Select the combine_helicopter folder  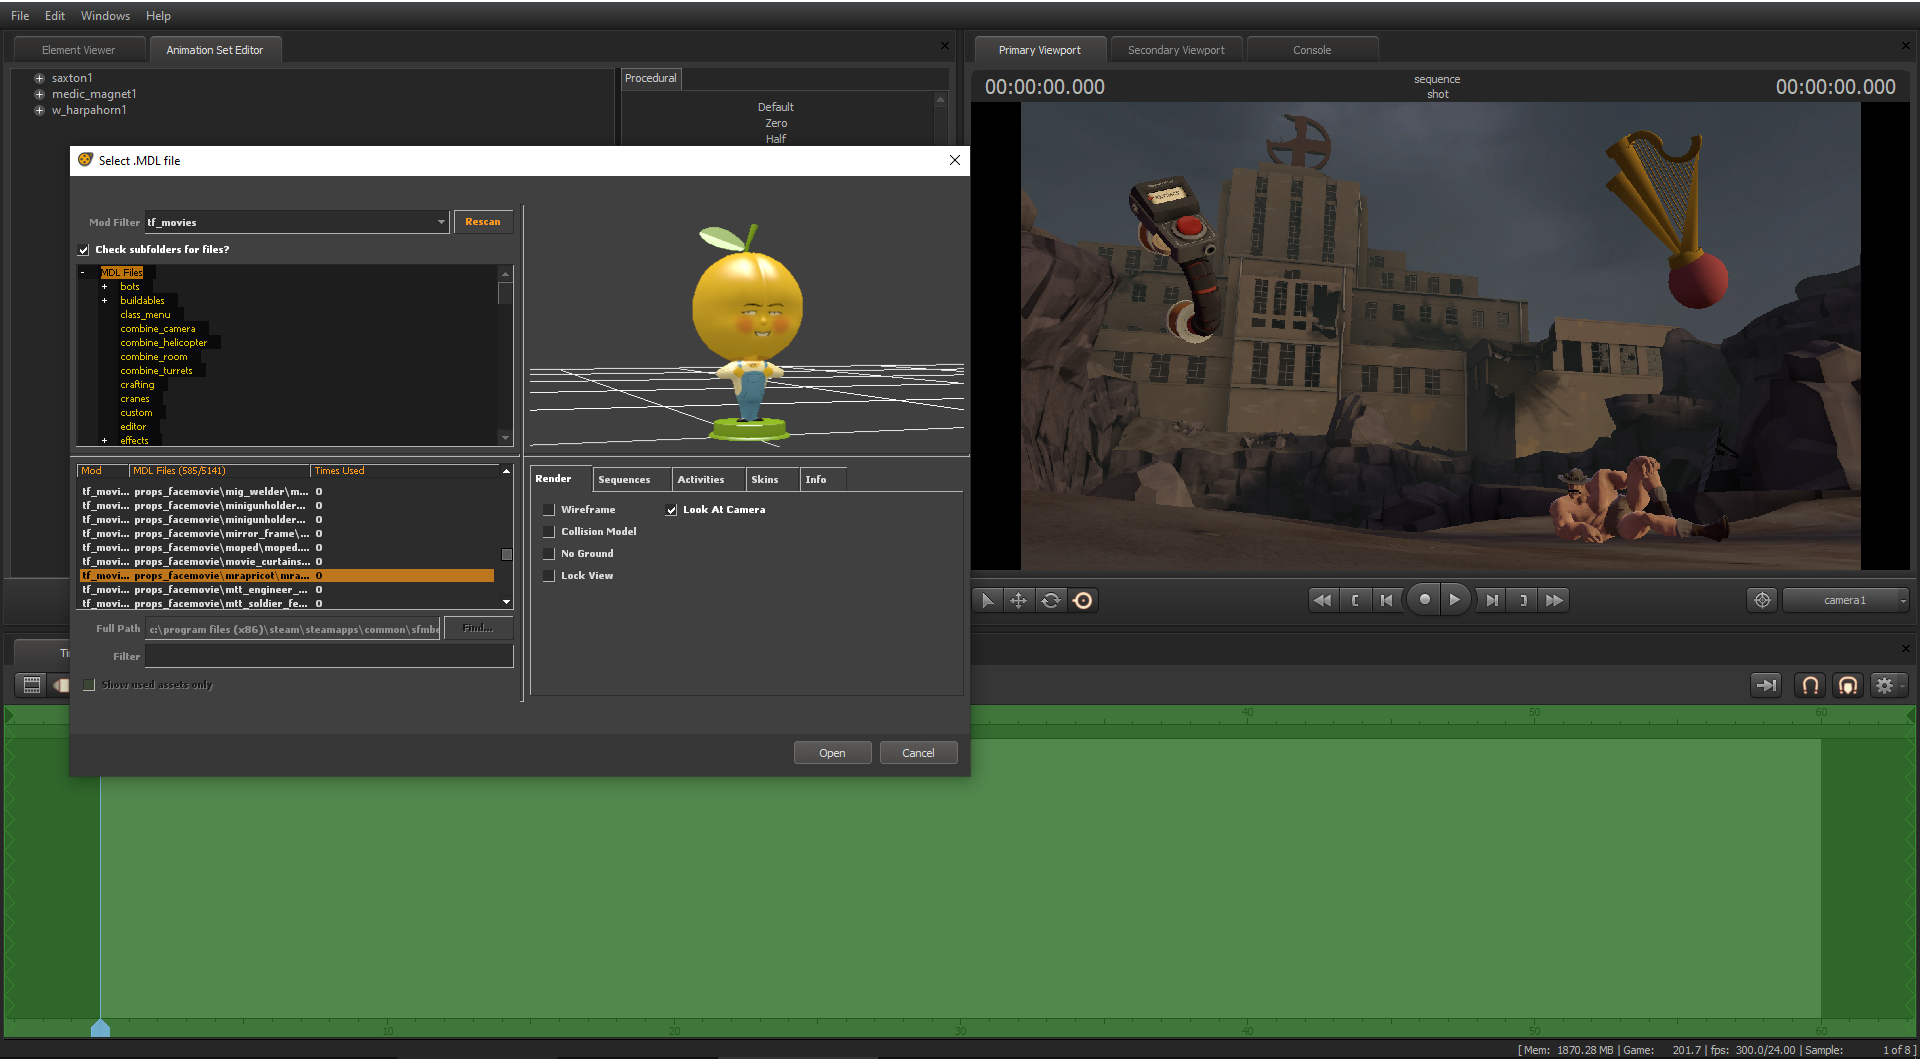coord(164,343)
